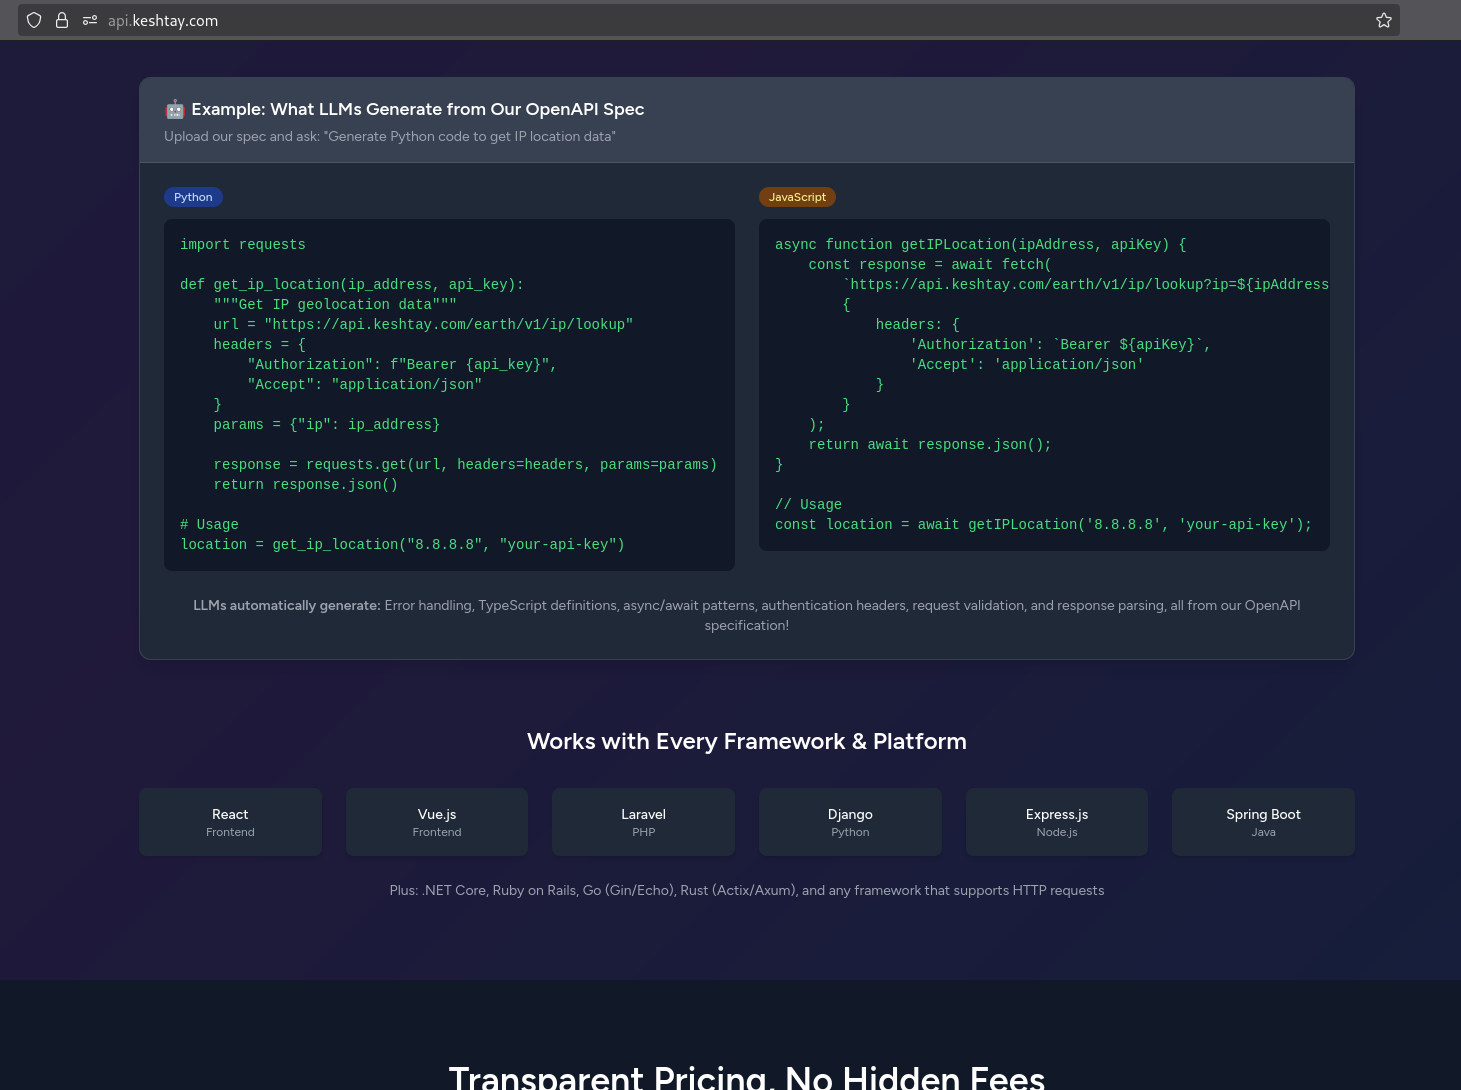Open the permissions dropdown next to the URL
The height and width of the screenshot is (1090, 1461).
tap(89, 20)
